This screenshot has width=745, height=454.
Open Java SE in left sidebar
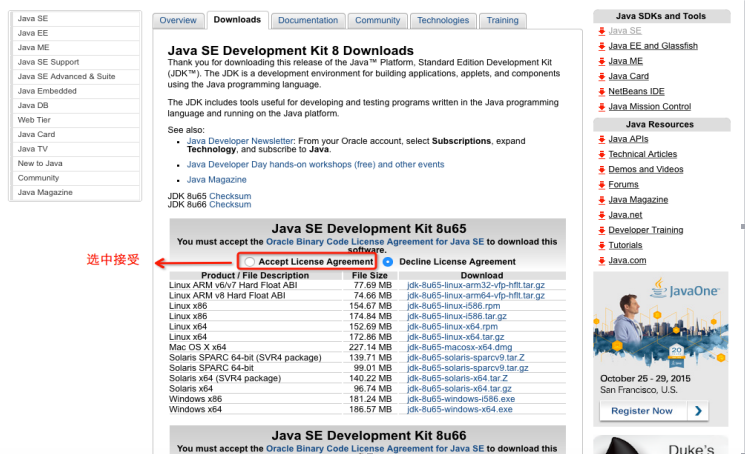pos(76,19)
